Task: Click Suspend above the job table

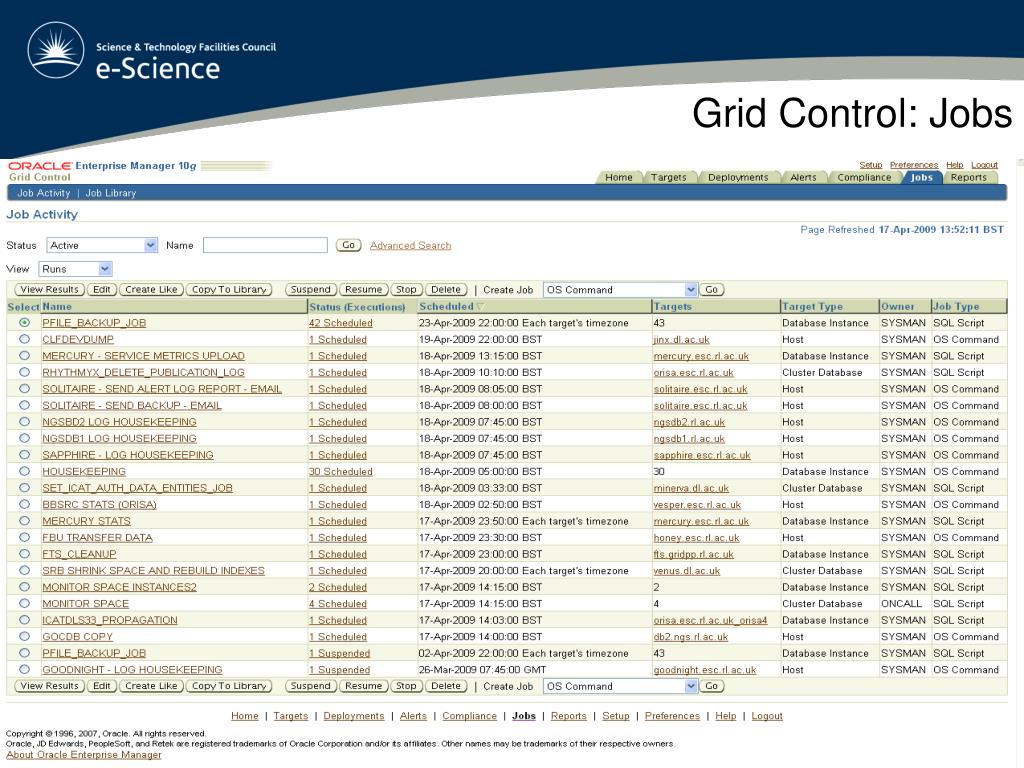Action: pyautogui.click(x=311, y=289)
